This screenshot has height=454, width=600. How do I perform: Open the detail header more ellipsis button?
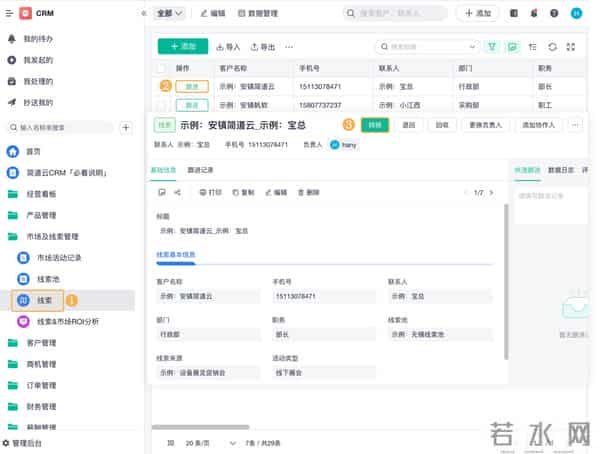(574, 125)
